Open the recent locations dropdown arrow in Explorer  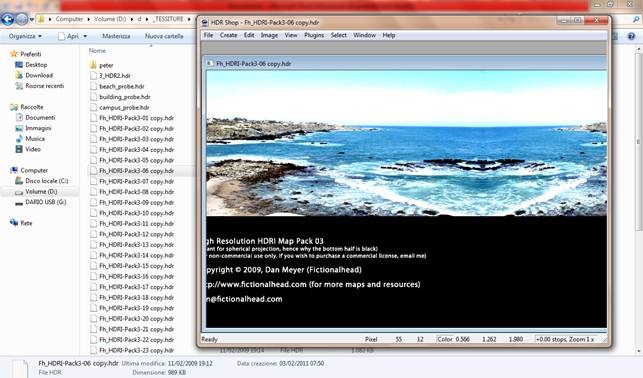tap(32, 19)
